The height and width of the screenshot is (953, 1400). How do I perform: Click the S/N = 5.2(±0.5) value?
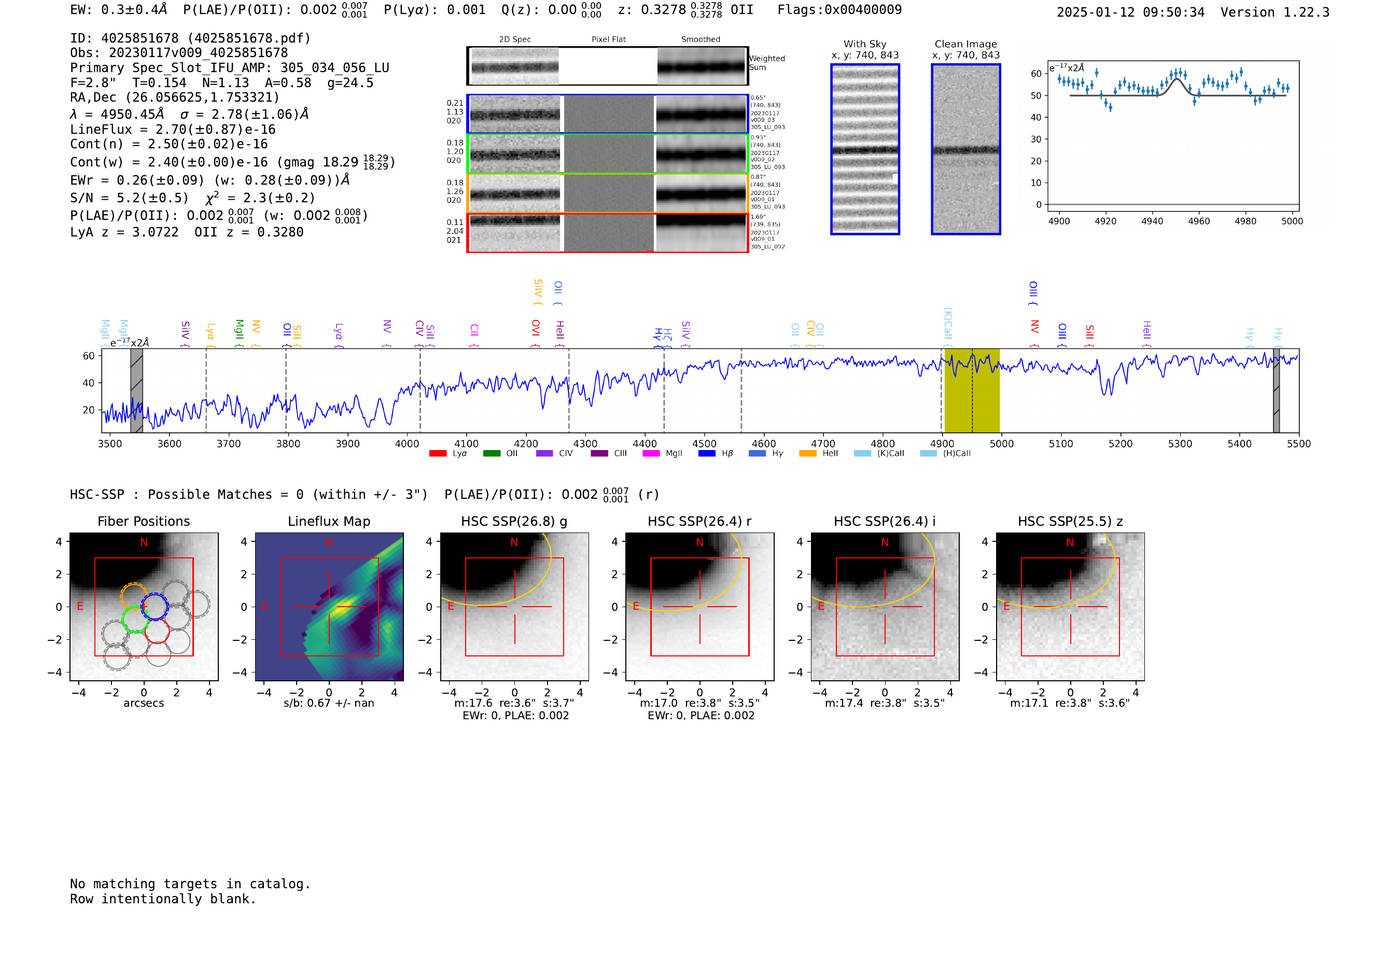point(129,198)
